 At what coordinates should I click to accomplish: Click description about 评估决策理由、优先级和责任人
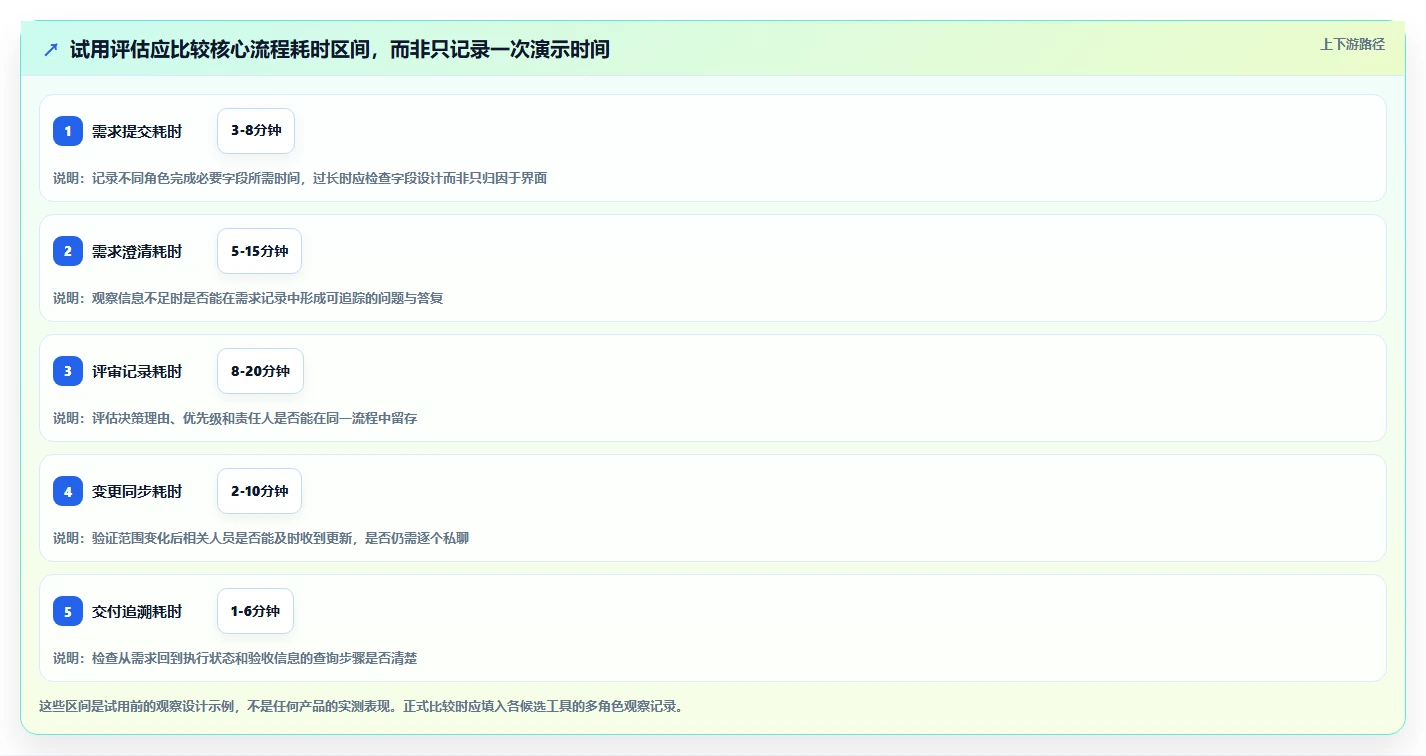235,418
